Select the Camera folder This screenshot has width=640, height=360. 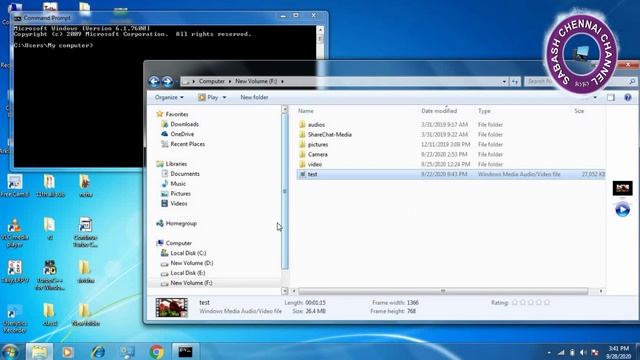(318, 154)
